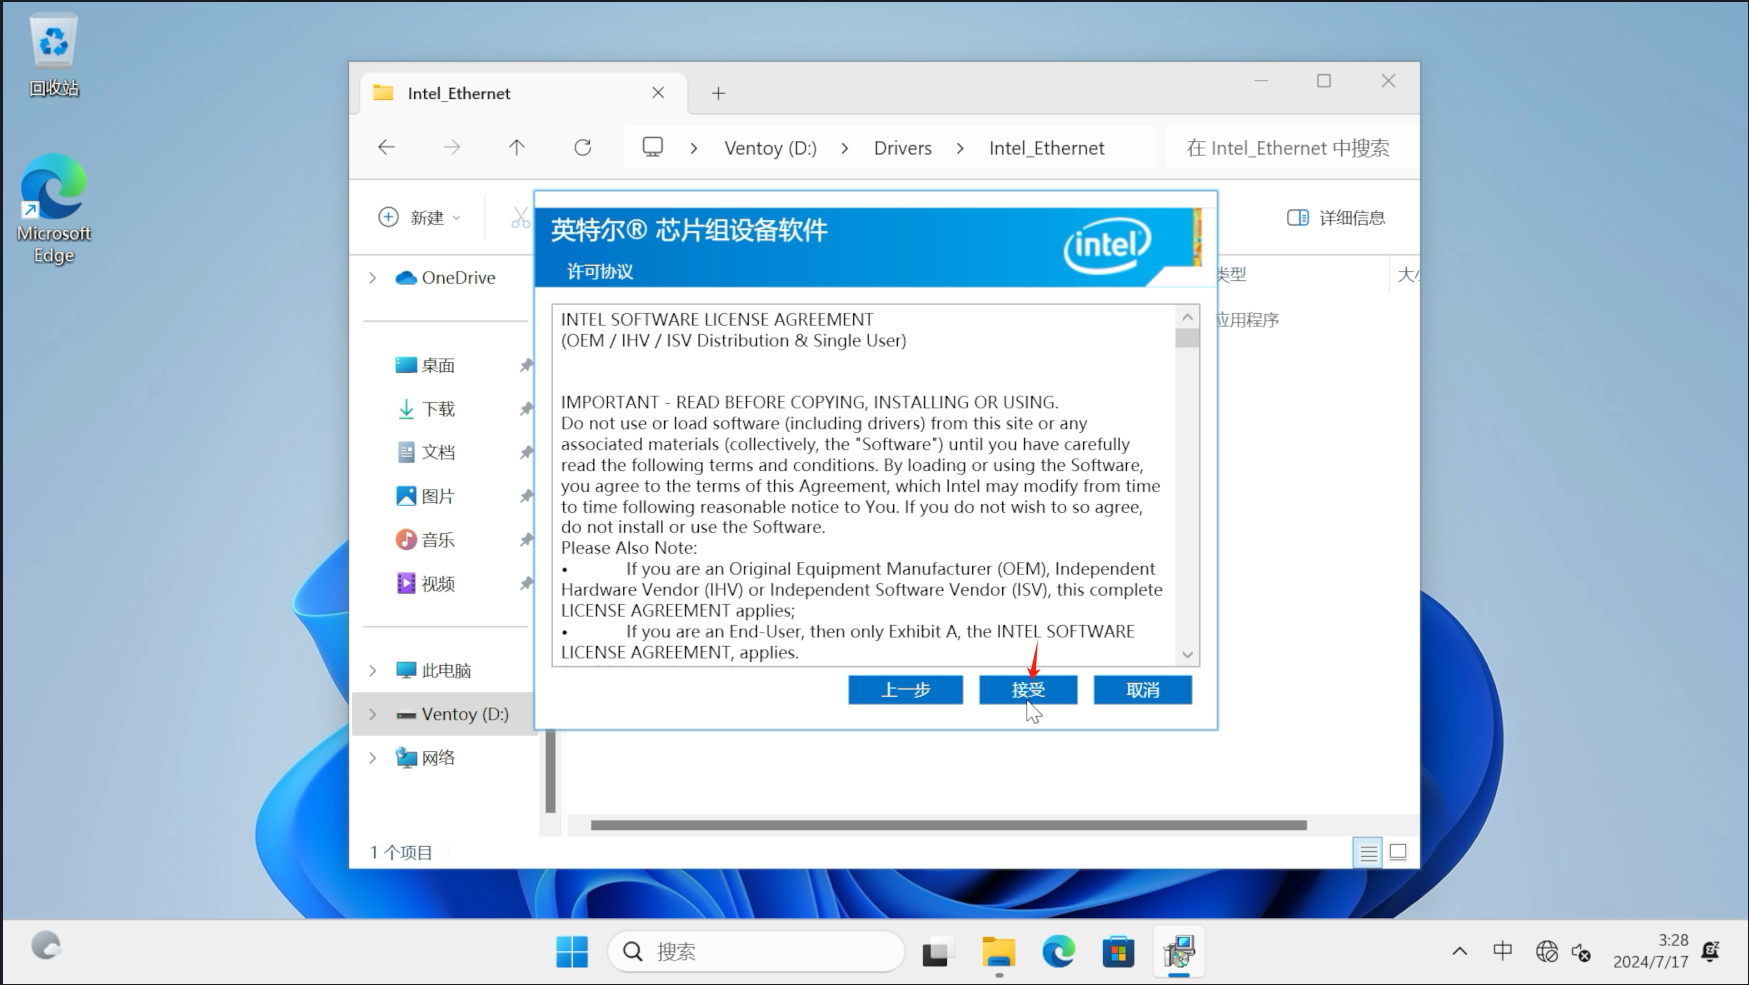Click the Intel installer taskbar icon
The height and width of the screenshot is (985, 1749).
click(1179, 952)
